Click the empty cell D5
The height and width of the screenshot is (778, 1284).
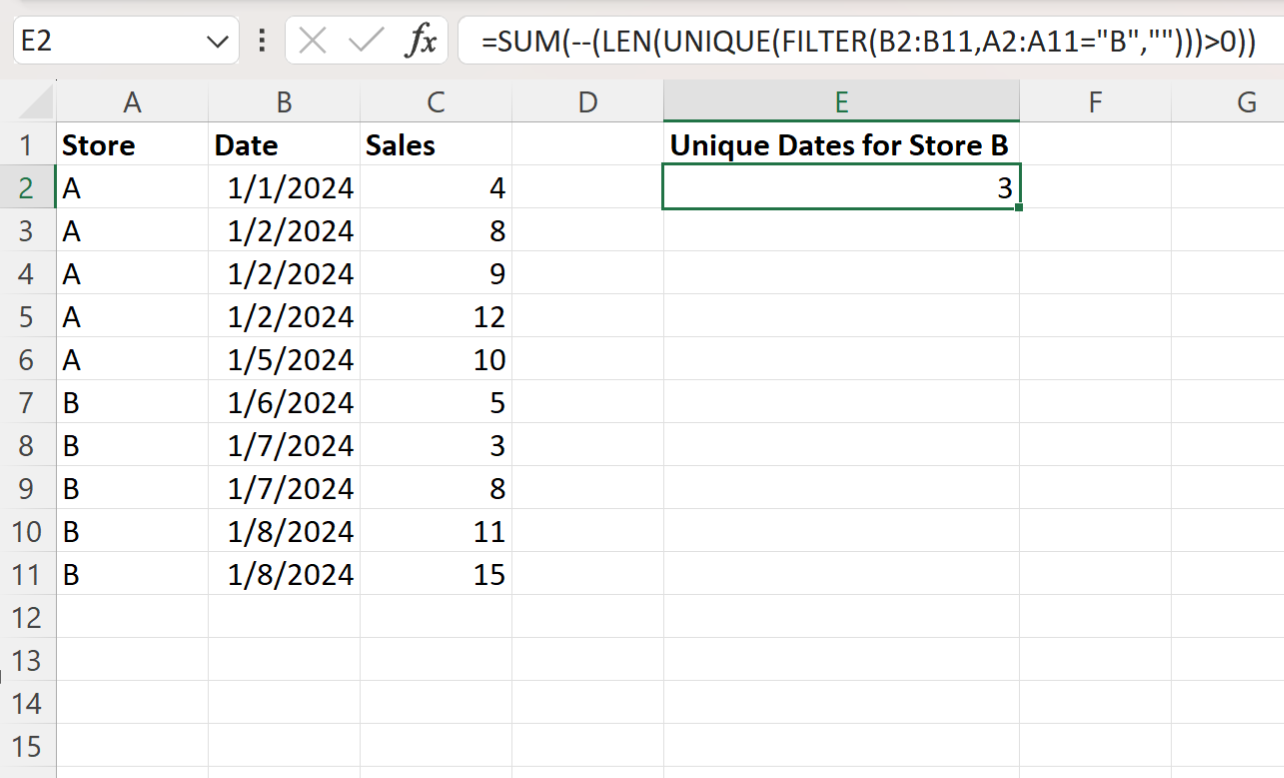click(x=587, y=316)
